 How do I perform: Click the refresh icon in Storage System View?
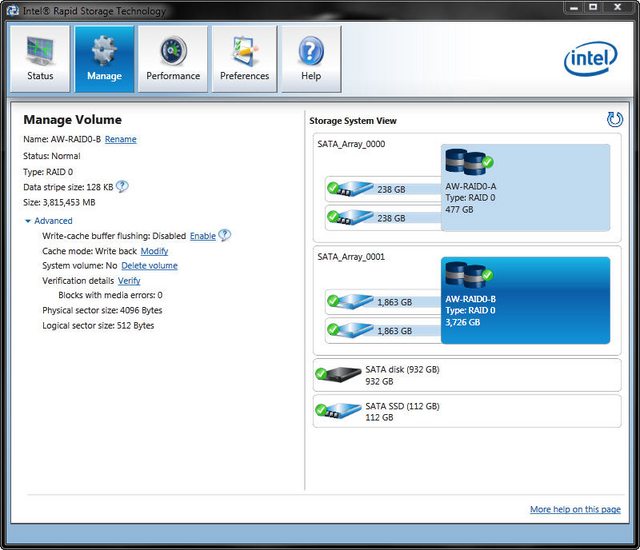point(614,120)
